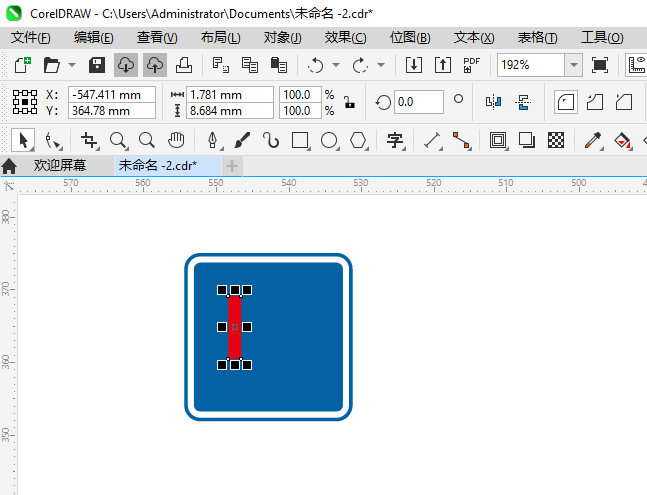Click the horizontal scale 100.0 percent field

pyautogui.click(x=300, y=94)
